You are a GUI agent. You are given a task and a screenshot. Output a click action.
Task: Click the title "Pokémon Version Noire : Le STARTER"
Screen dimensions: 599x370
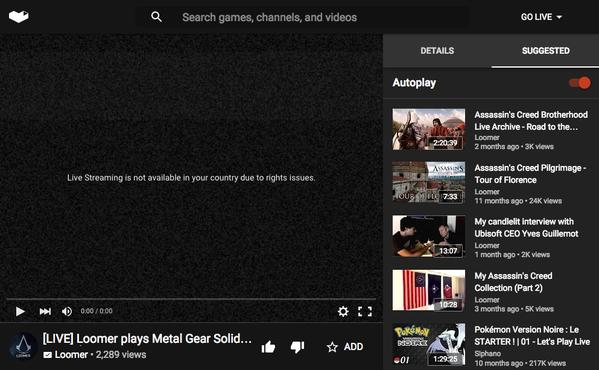(x=532, y=336)
